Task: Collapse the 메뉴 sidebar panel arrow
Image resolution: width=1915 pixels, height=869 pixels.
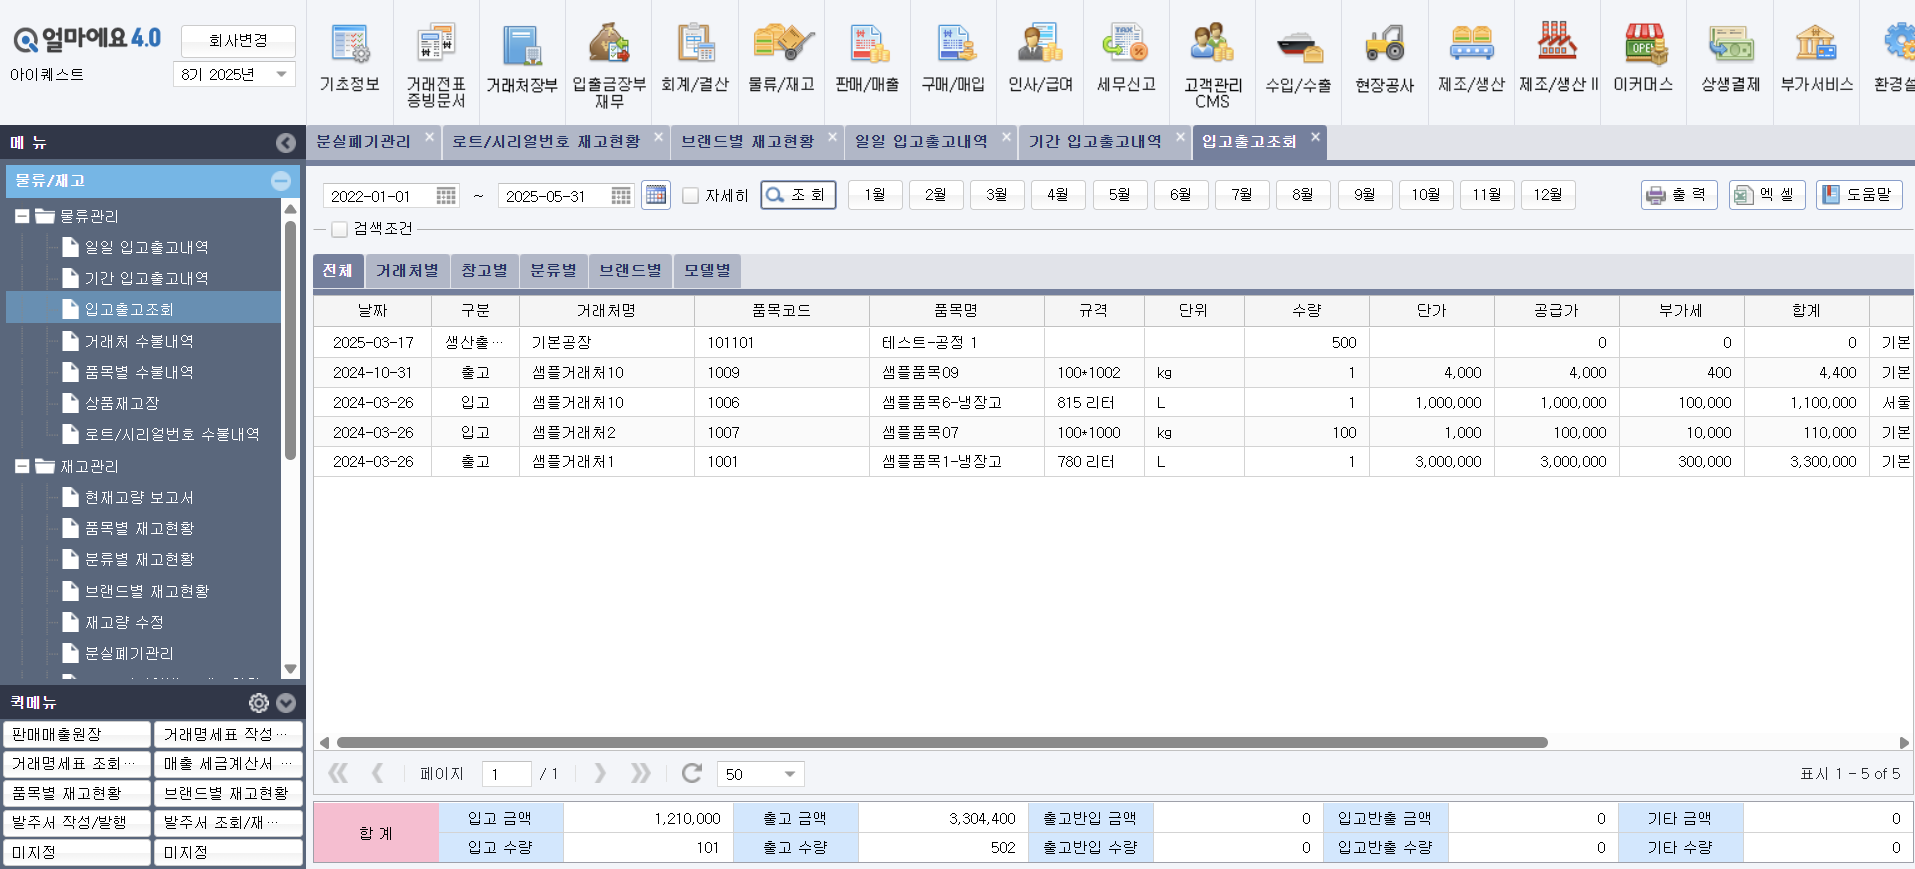Action: (x=286, y=143)
